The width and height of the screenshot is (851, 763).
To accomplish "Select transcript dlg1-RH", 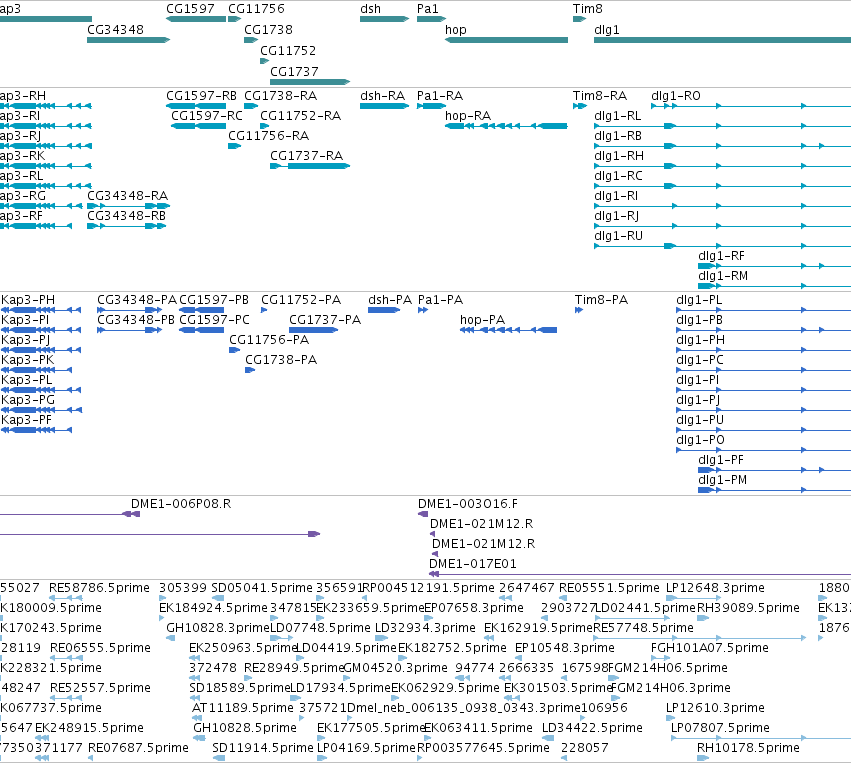I will coord(722,166).
